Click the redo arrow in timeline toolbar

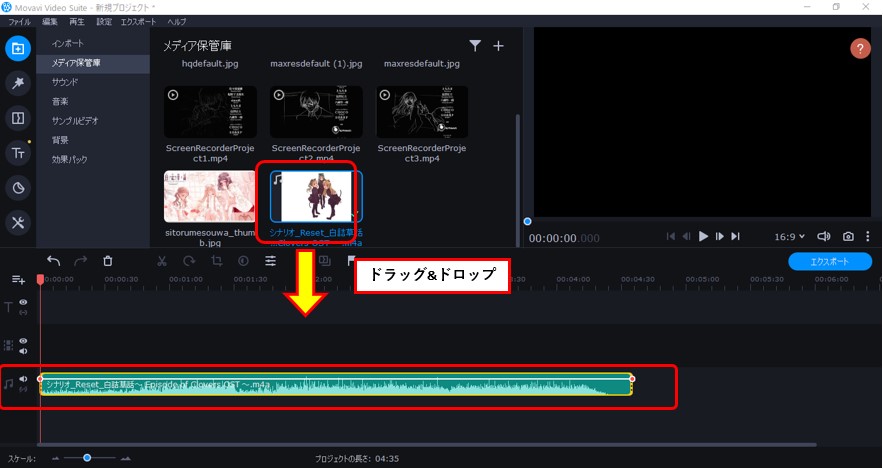point(81,261)
